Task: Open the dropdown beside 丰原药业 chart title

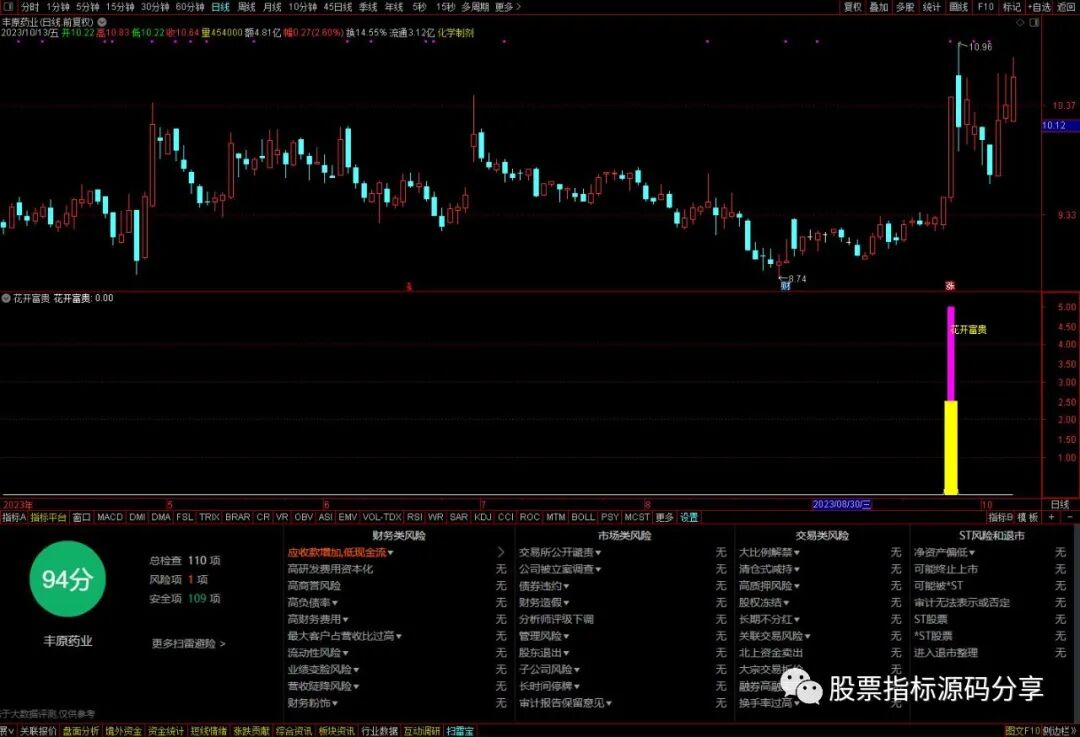Action: click(x=102, y=22)
